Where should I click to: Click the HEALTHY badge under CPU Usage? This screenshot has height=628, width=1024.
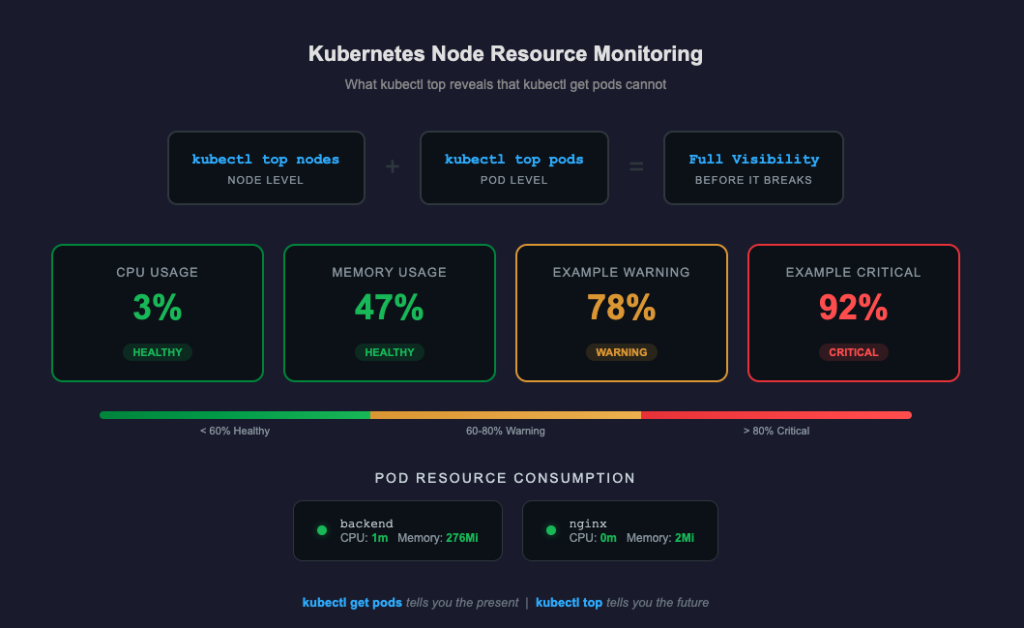157,352
